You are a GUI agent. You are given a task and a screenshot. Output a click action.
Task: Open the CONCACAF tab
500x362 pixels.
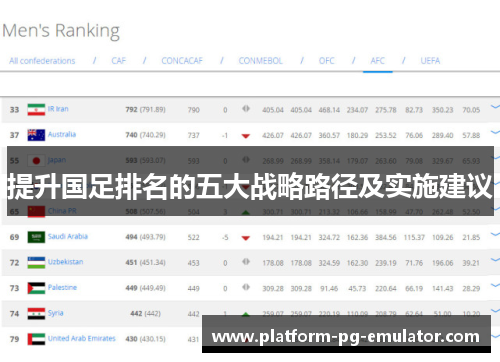pos(182,61)
